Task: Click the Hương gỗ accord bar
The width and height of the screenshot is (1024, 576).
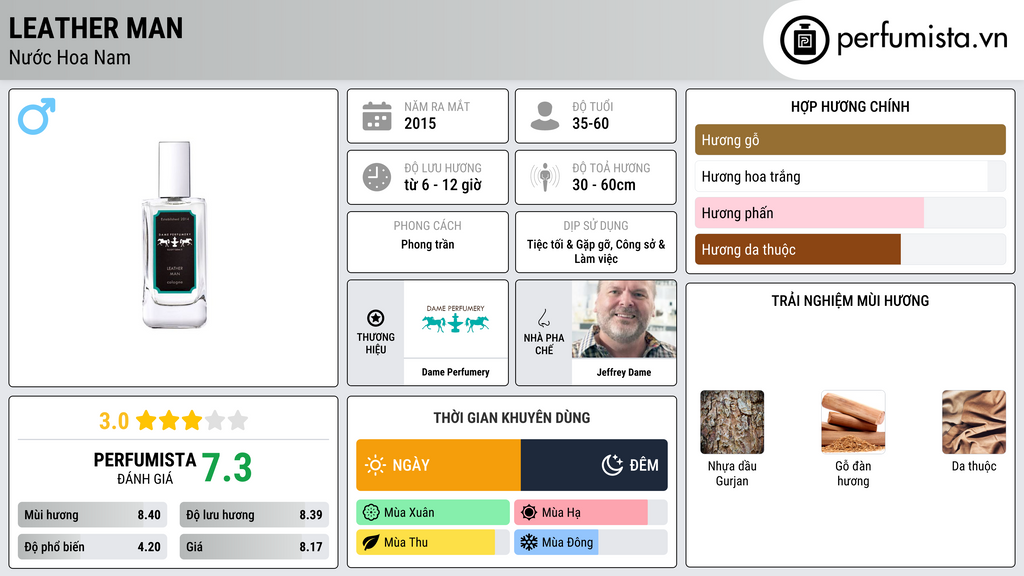Action: [x=850, y=140]
